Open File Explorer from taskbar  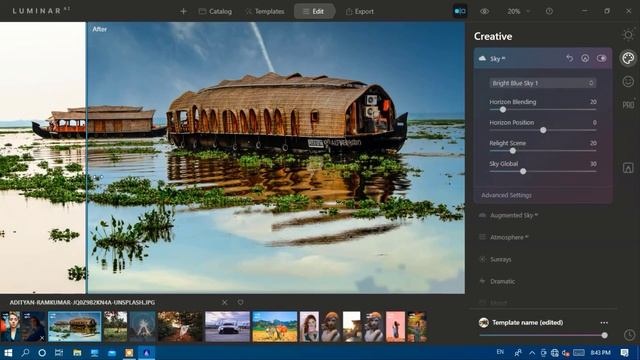click(x=77, y=353)
